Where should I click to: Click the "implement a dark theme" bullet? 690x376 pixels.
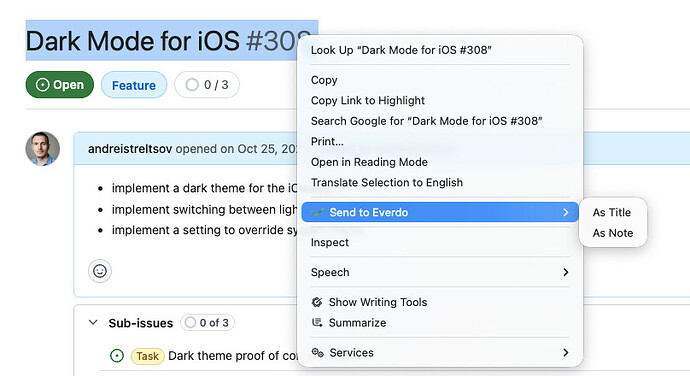205,188
